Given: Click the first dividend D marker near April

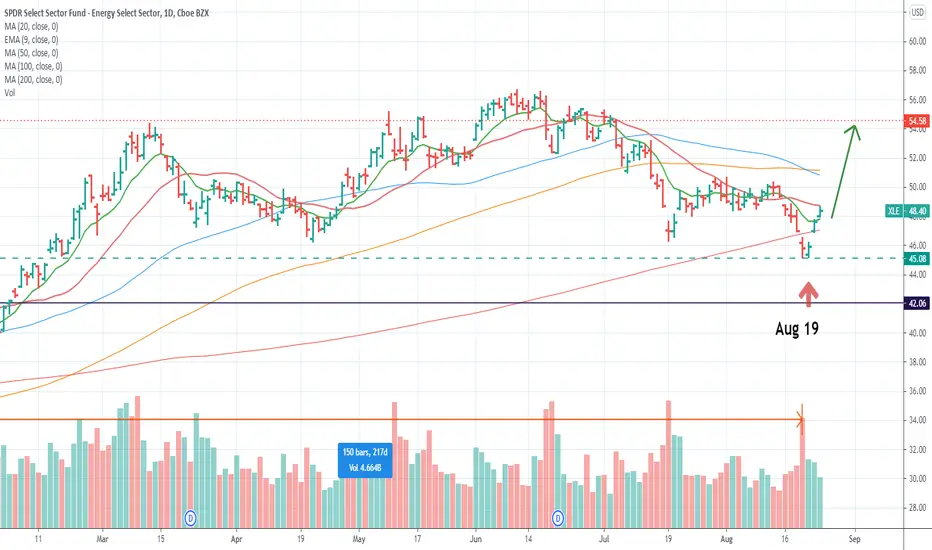Looking at the screenshot, I should tap(190, 518).
